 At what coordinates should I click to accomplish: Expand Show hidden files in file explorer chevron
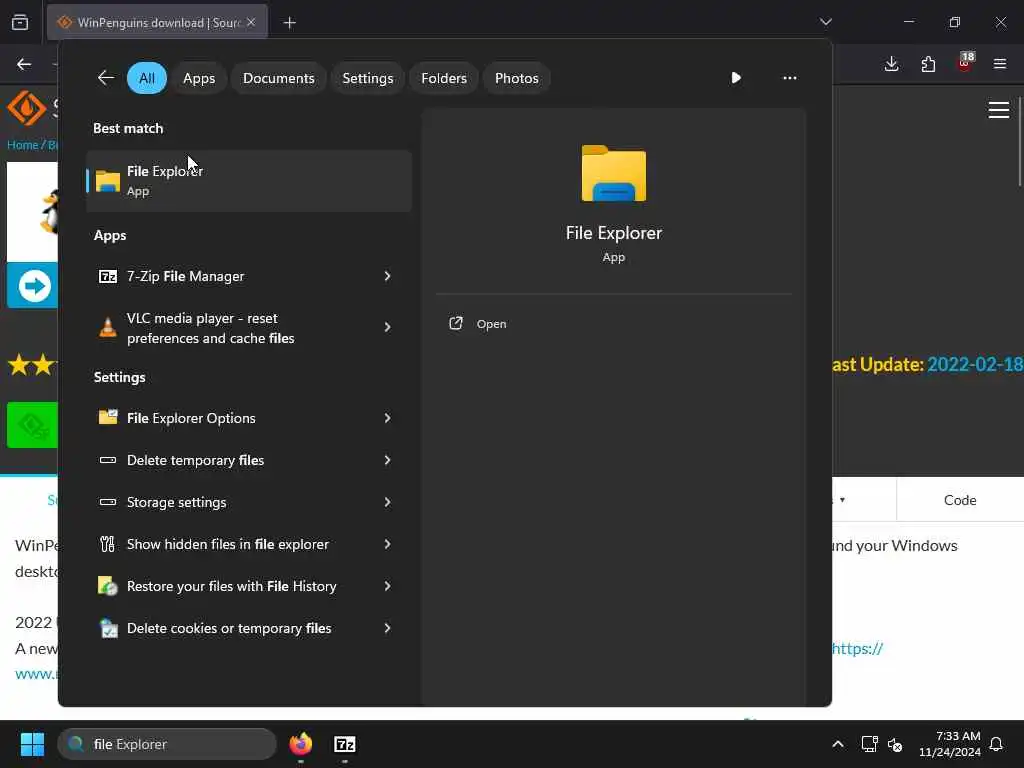[x=387, y=544]
